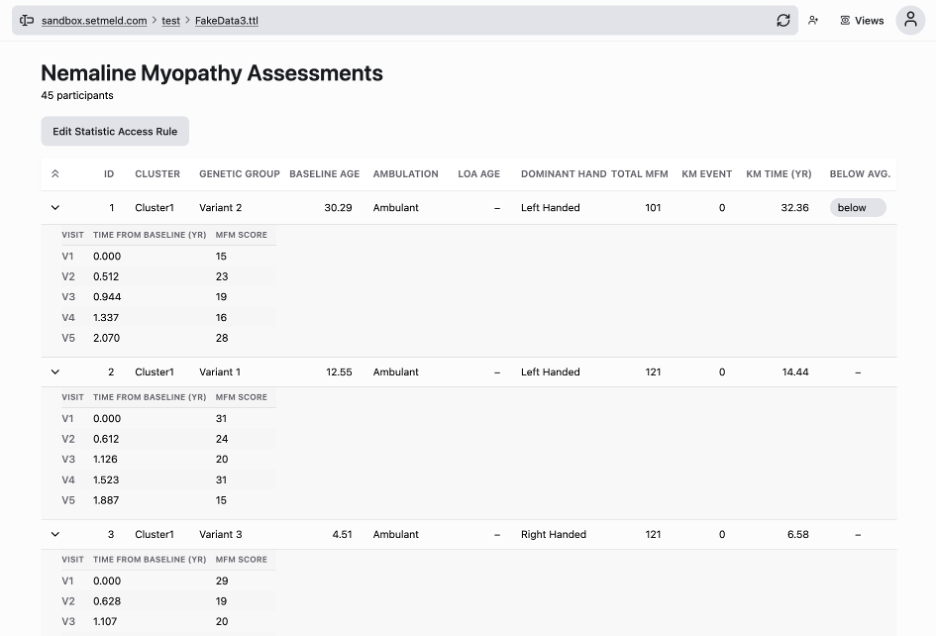Click the KM TIME (YR) column header
This screenshot has width=936, height=636.
pos(778,174)
